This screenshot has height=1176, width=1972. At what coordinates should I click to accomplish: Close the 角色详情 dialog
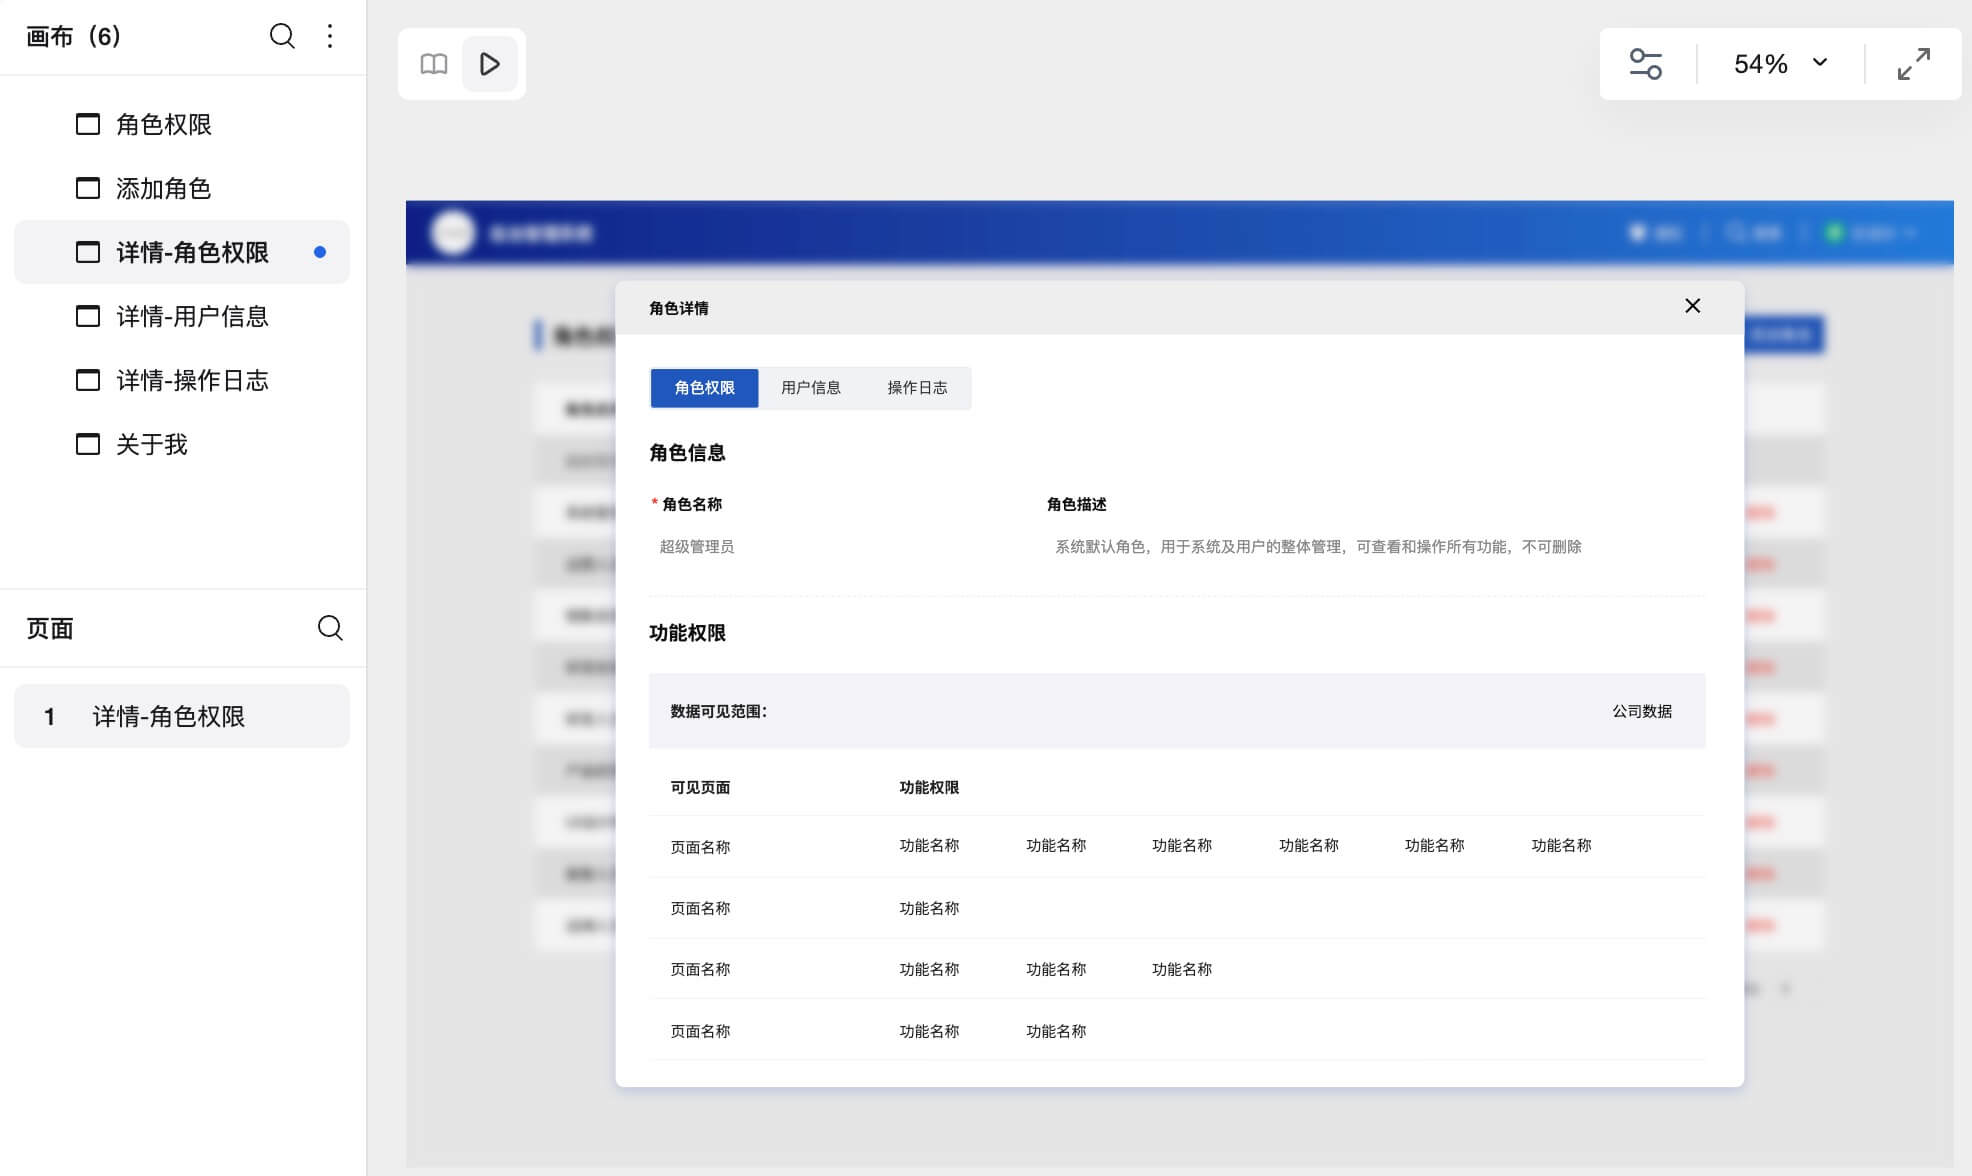click(1692, 306)
